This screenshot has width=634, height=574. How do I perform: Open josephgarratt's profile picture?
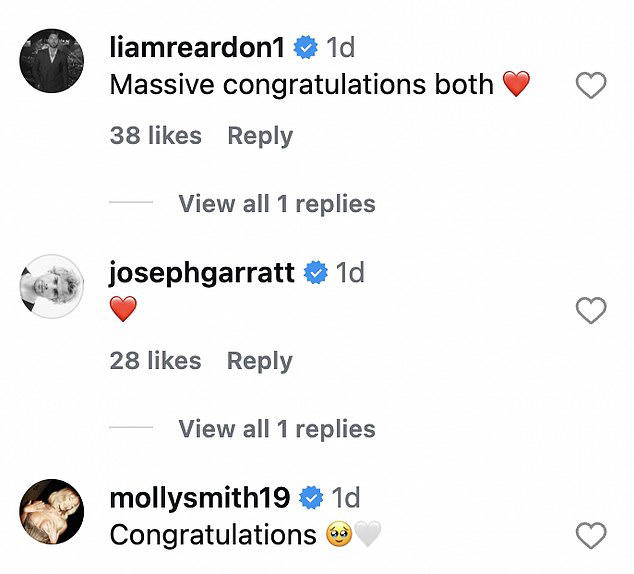click(52, 287)
